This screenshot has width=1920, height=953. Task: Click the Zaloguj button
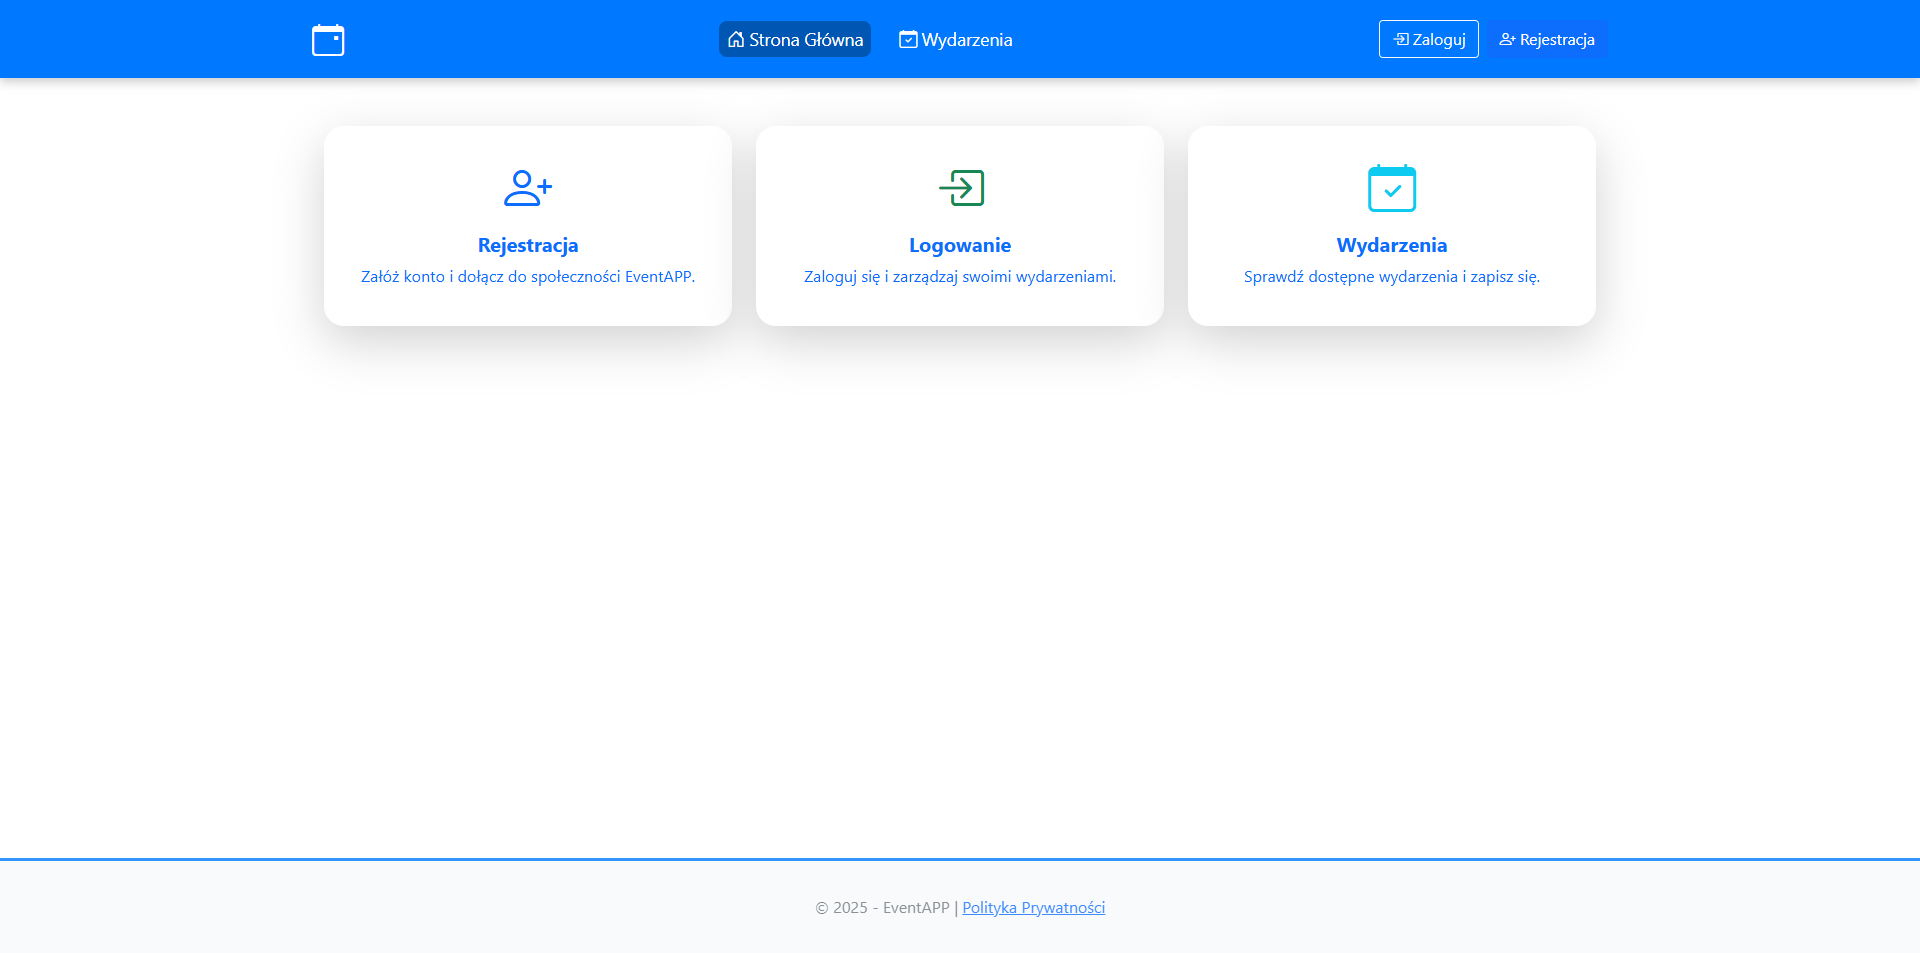pos(1429,39)
